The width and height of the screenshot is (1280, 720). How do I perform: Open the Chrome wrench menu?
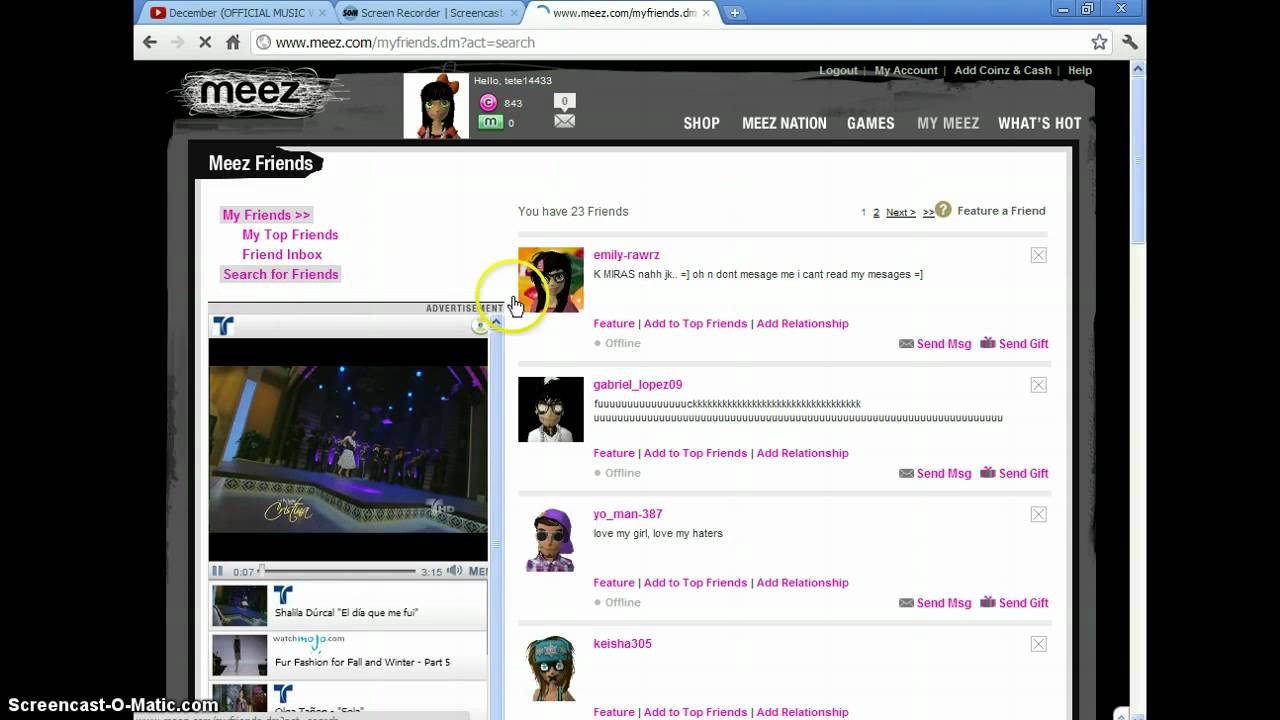click(1130, 42)
